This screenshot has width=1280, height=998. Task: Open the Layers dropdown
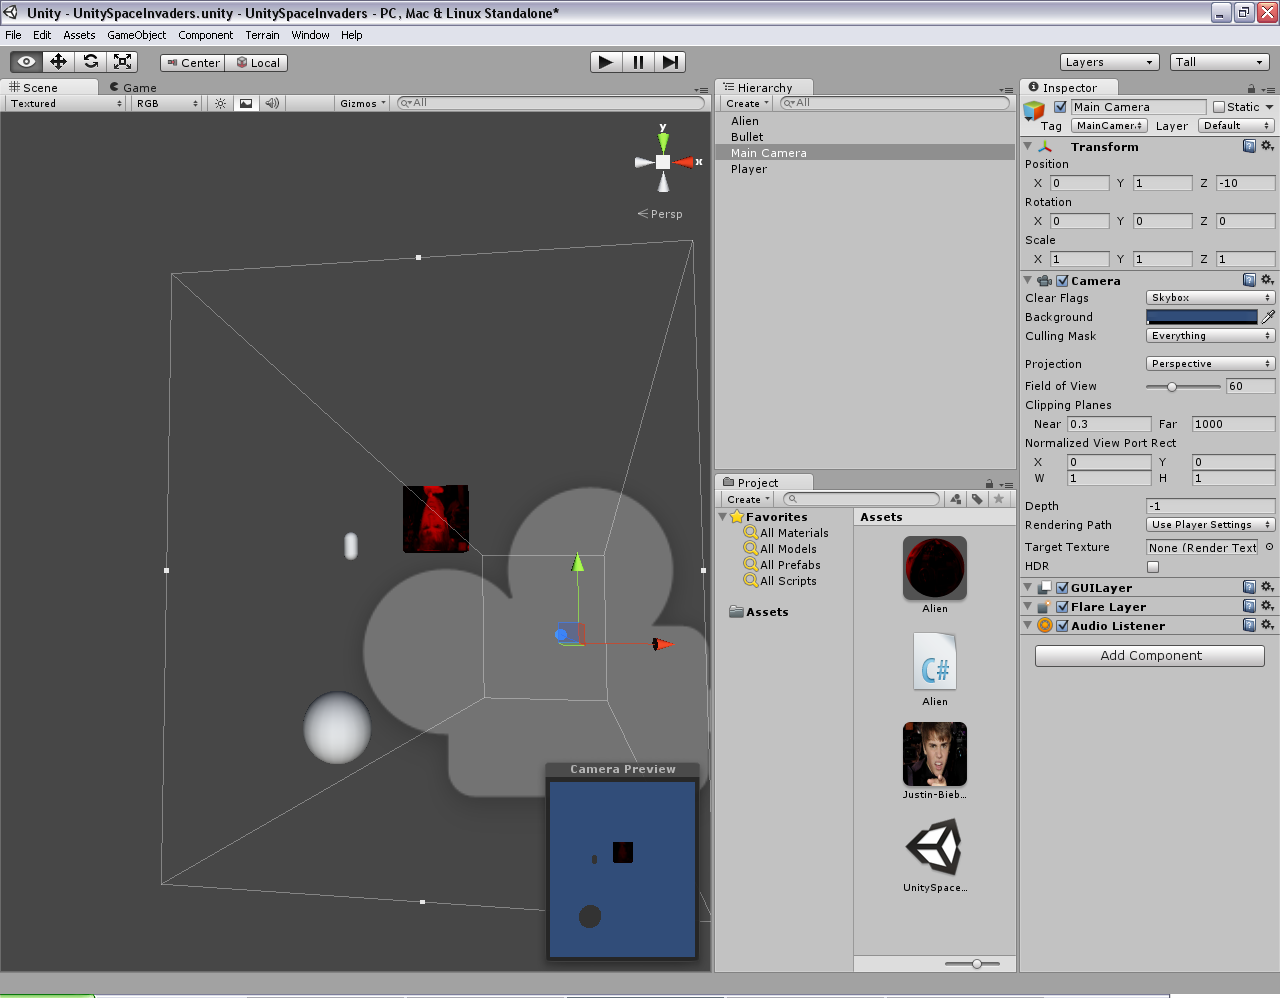click(x=1109, y=62)
